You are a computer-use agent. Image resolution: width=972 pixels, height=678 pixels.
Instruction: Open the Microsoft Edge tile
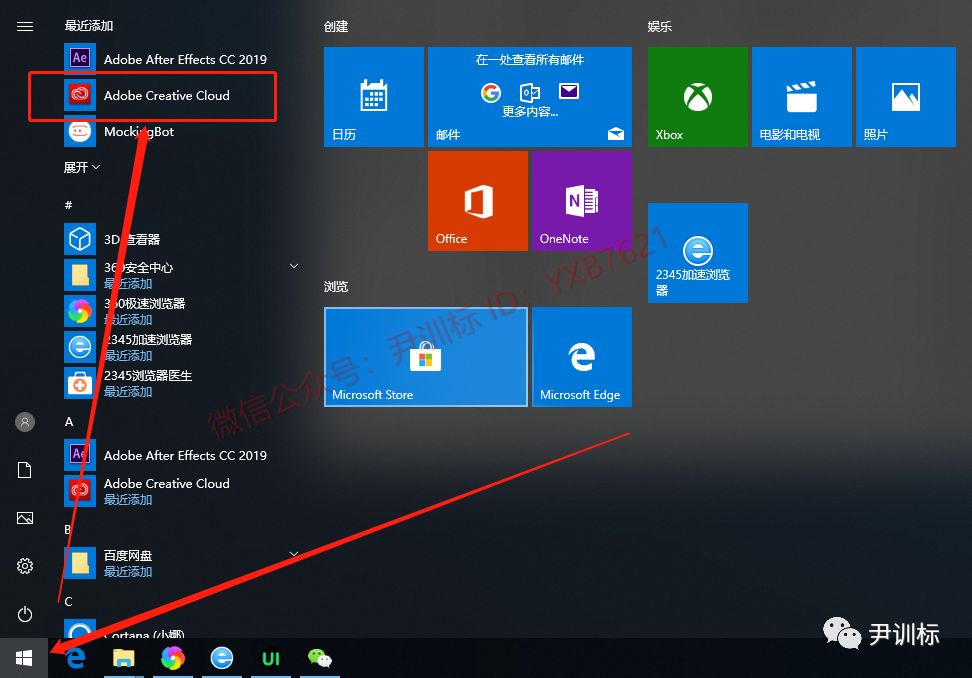click(581, 357)
